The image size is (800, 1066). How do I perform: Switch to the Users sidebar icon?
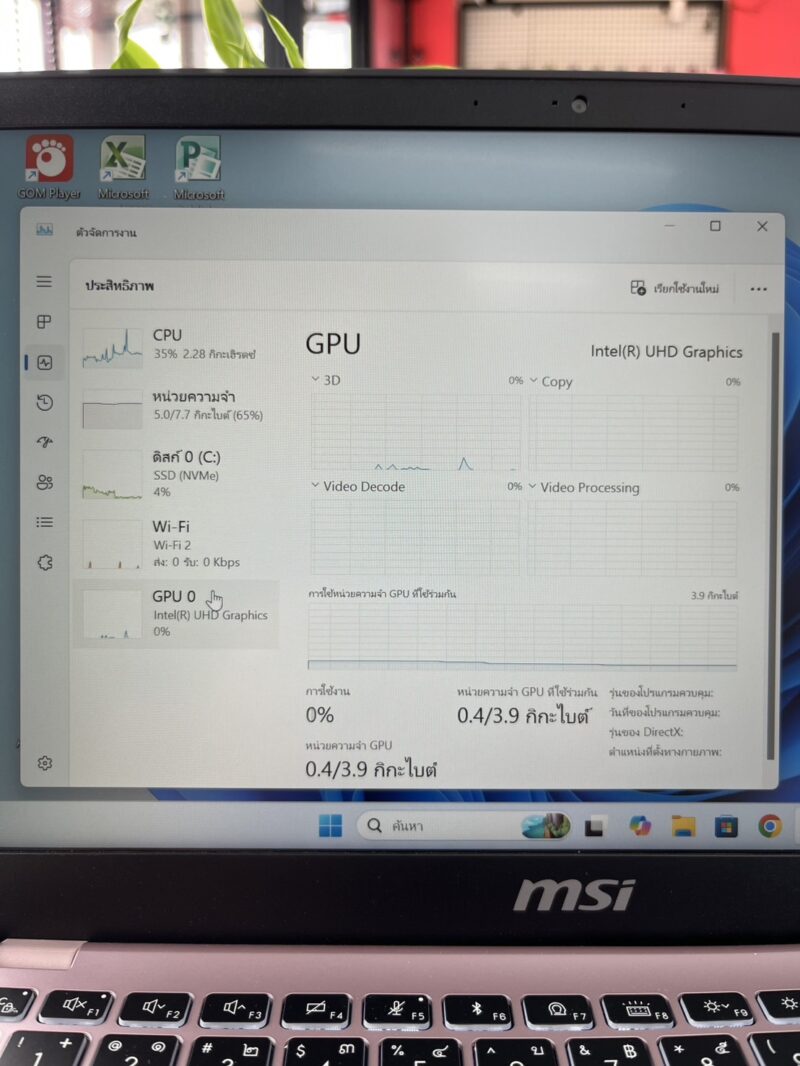[44, 482]
